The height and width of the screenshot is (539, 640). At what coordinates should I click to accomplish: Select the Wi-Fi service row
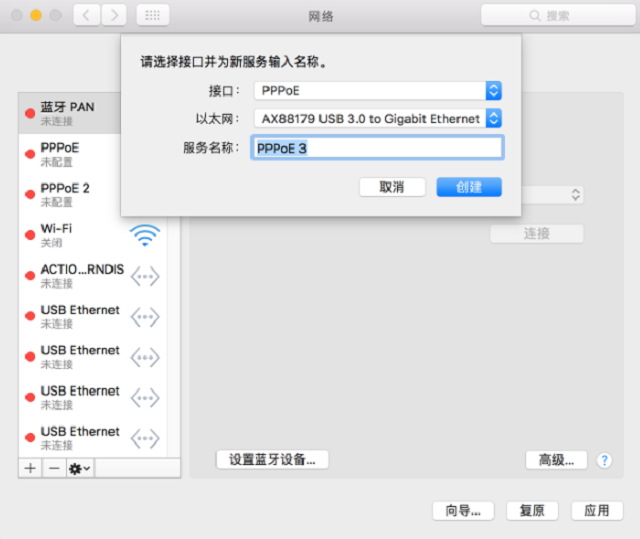point(93,235)
